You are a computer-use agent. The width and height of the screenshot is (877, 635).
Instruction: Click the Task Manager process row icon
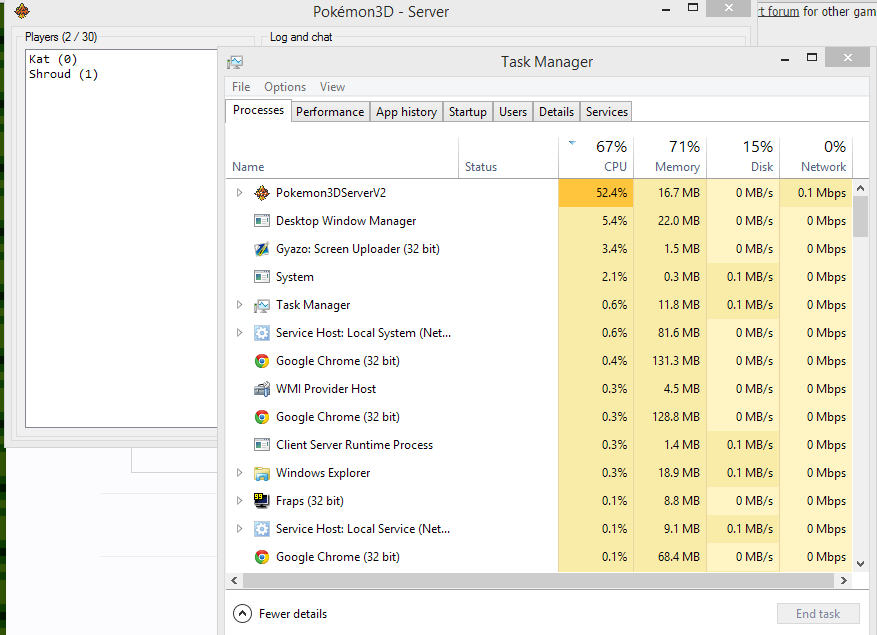coord(262,305)
